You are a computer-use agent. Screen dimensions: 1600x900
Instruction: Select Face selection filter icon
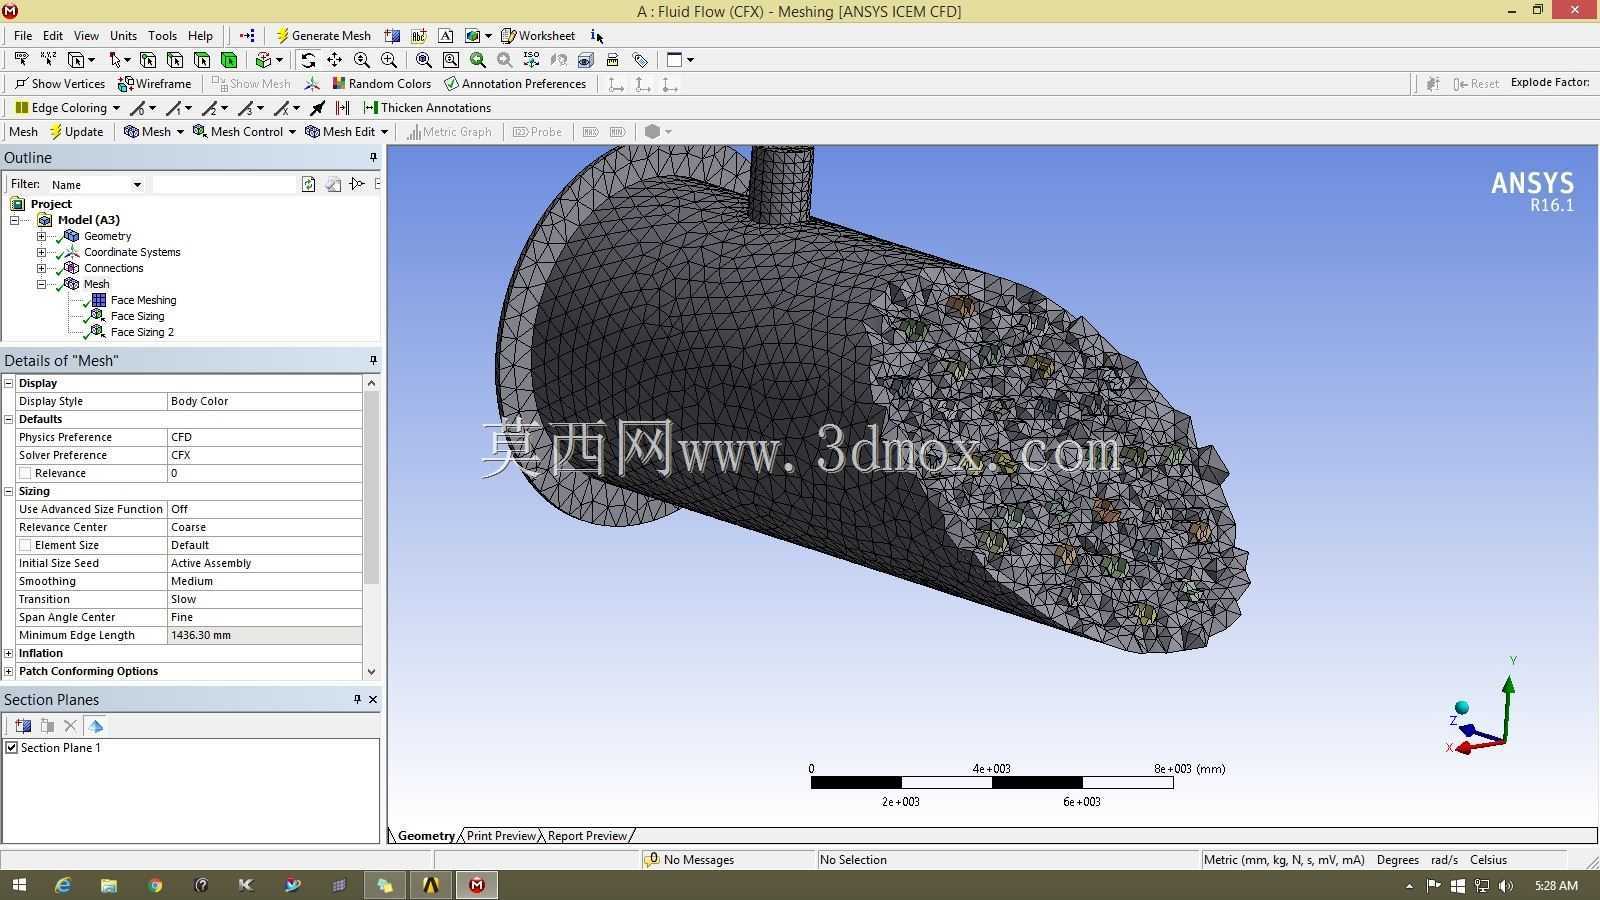click(202, 60)
